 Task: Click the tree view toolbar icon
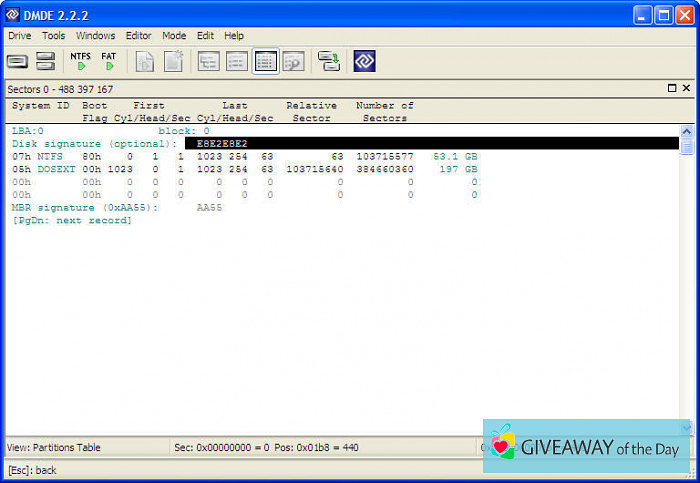tap(208, 62)
